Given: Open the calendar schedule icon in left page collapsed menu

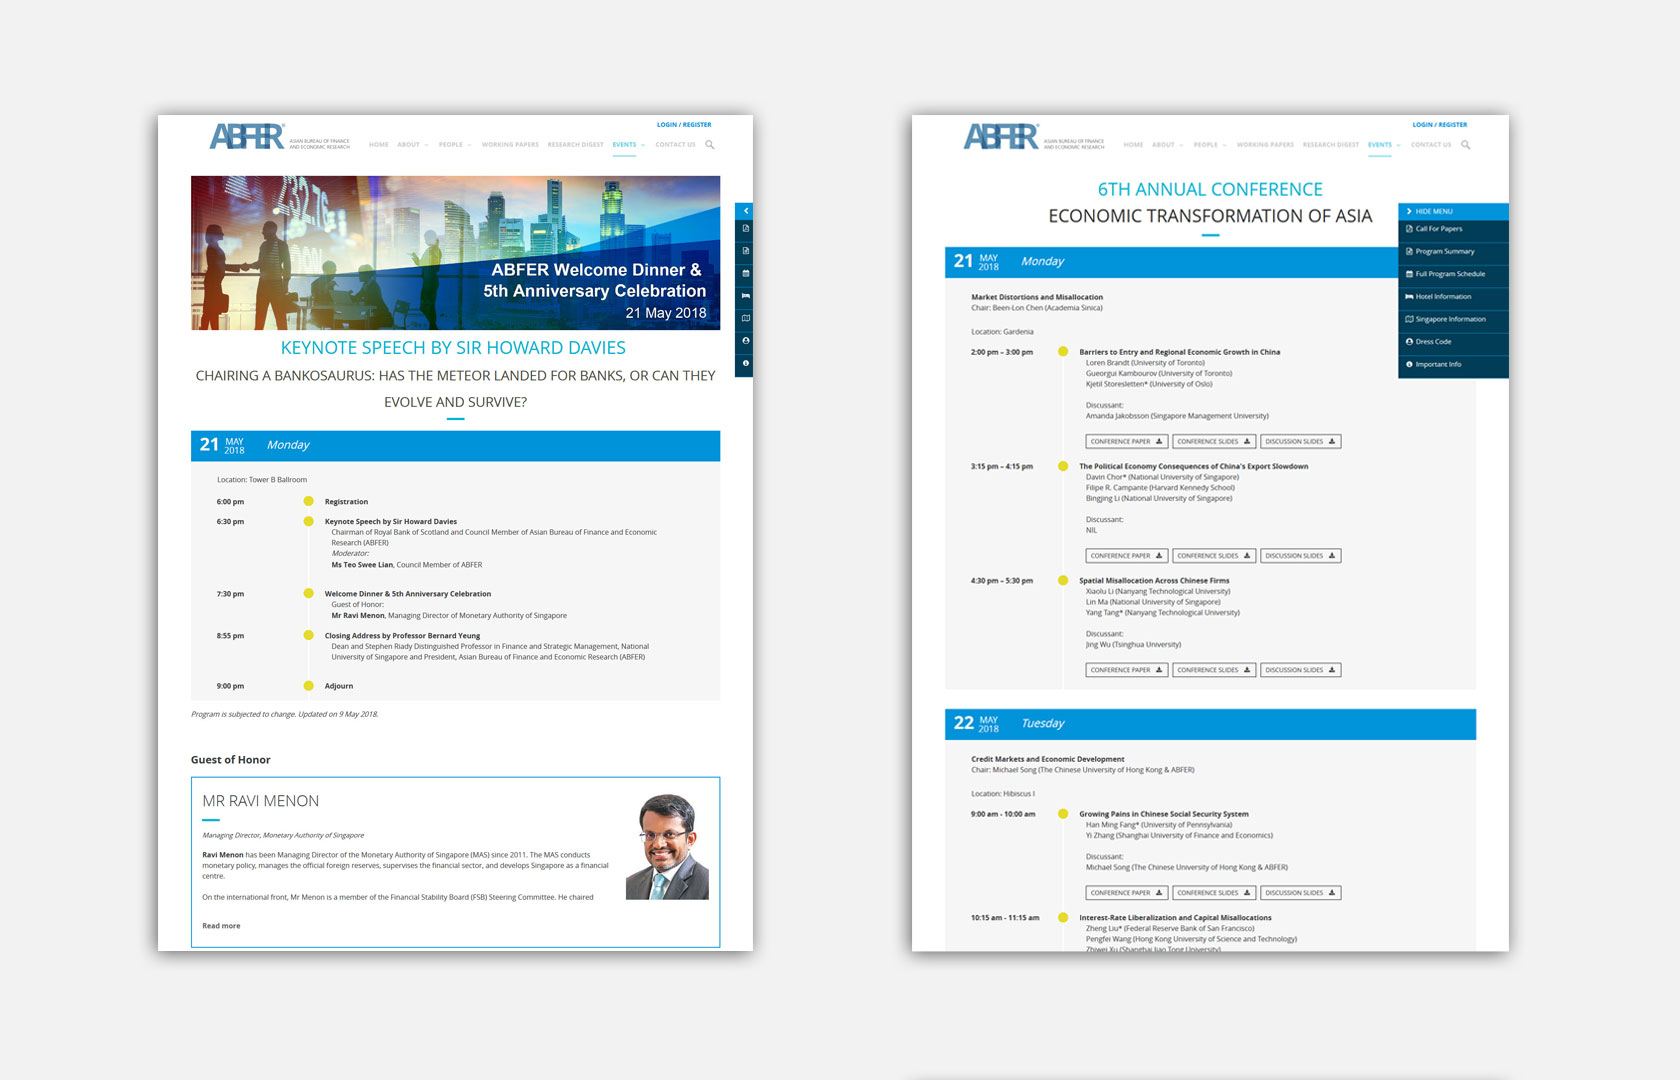Looking at the screenshot, I should click(x=745, y=273).
